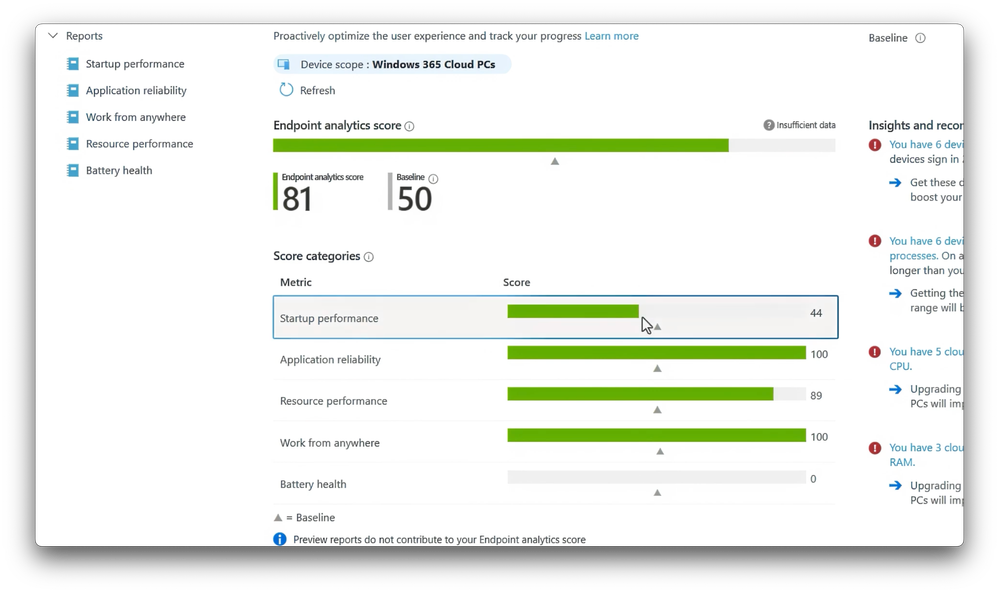Click Battery health score value 0
This screenshot has width=999, height=593.
tap(813, 479)
